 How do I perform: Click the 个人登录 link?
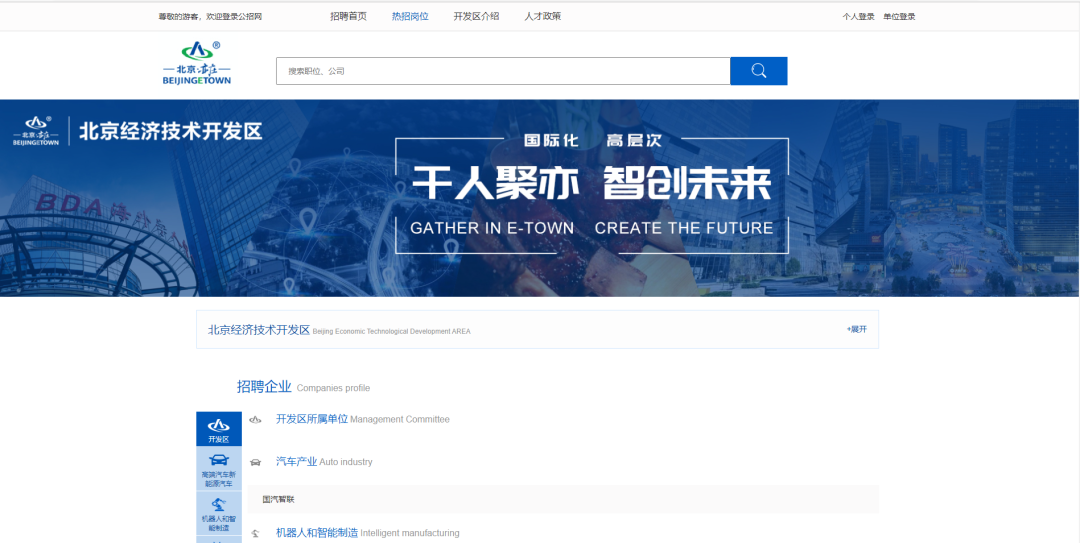pyautogui.click(x=858, y=16)
